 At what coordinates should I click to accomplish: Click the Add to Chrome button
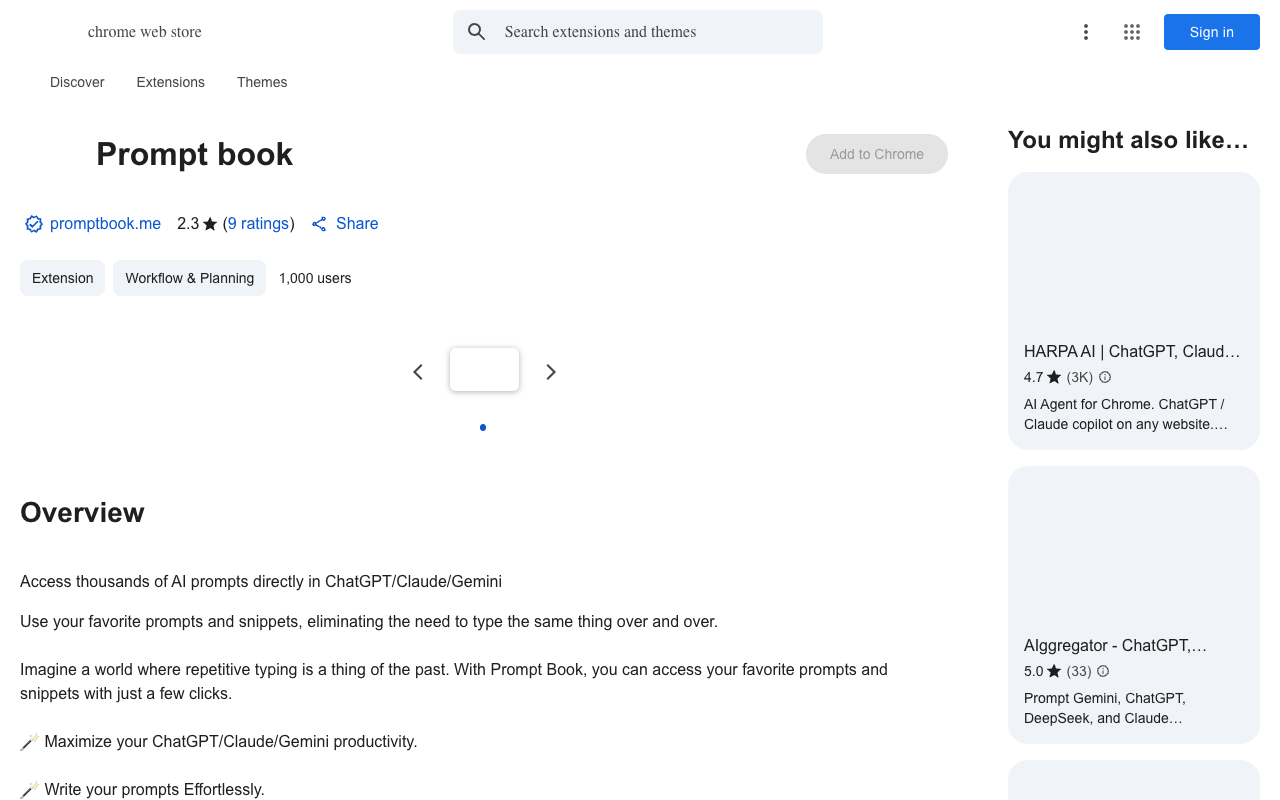click(x=877, y=154)
